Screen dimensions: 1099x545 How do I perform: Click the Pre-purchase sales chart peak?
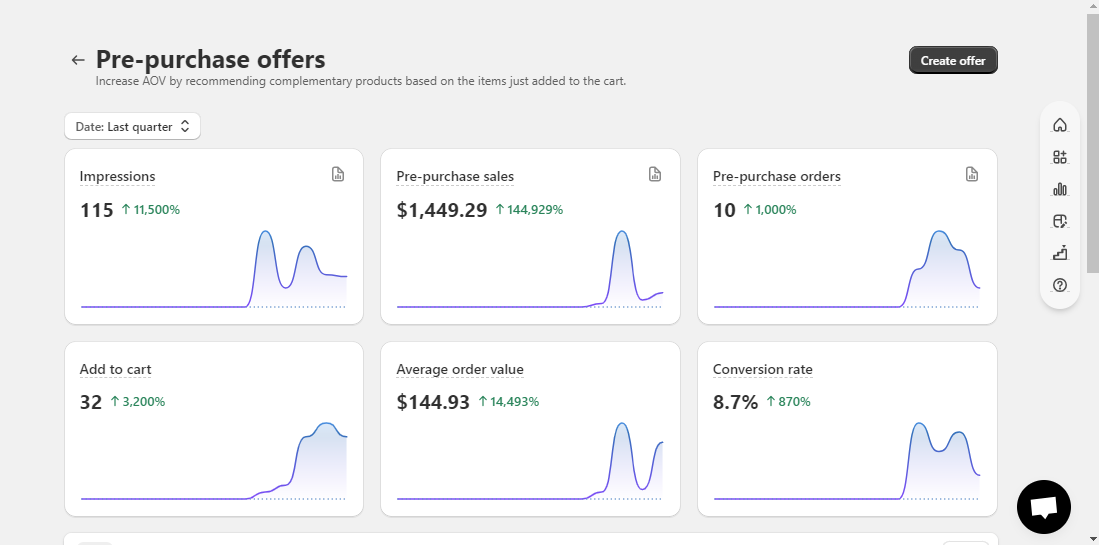coord(622,233)
